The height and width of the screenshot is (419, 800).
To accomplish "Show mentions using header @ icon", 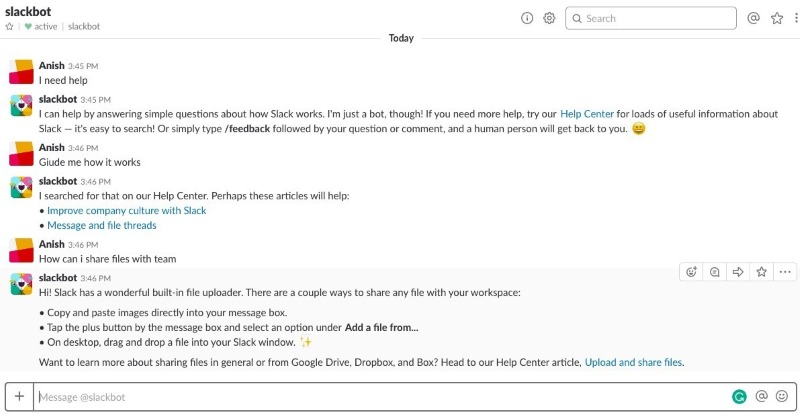I will [754, 18].
